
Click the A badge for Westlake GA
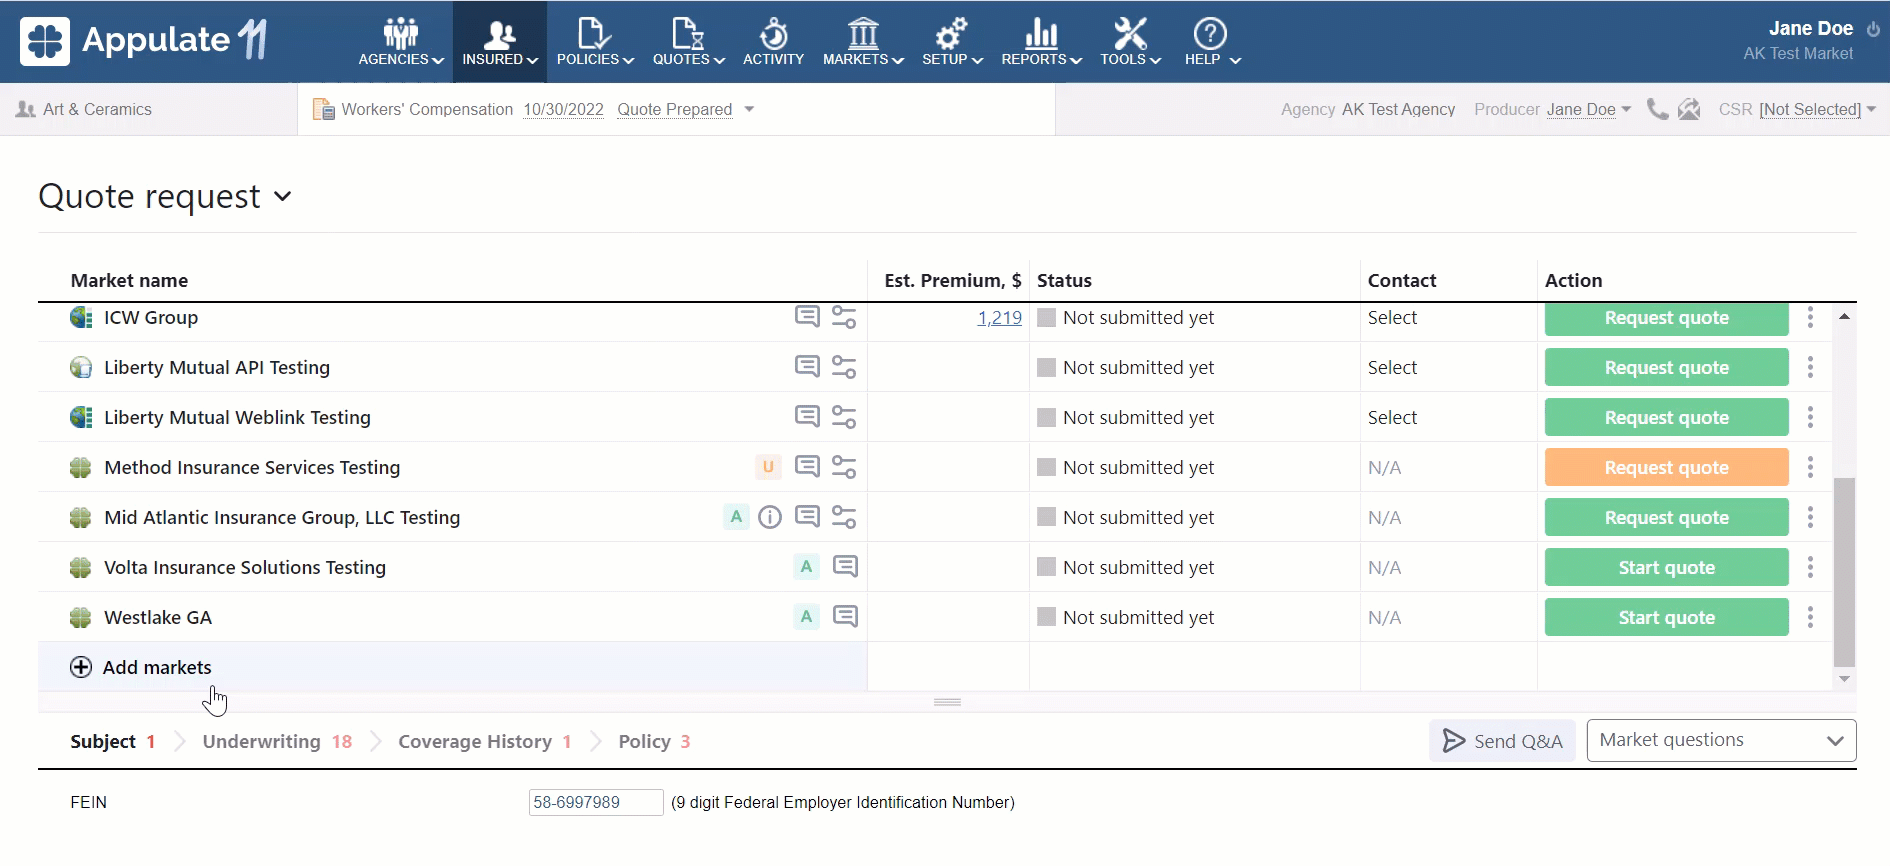806,616
